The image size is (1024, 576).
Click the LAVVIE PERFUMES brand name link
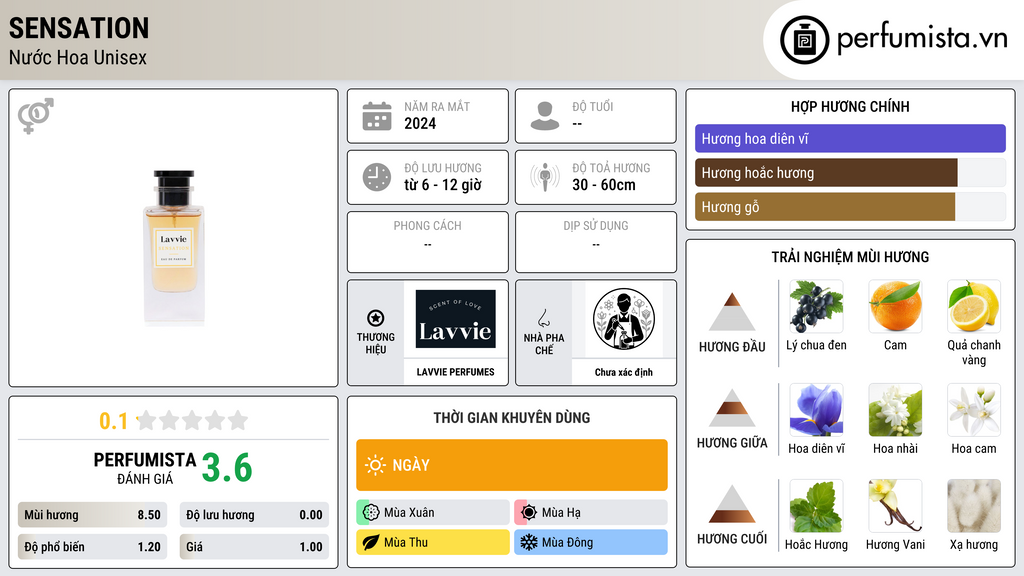(455, 372)
